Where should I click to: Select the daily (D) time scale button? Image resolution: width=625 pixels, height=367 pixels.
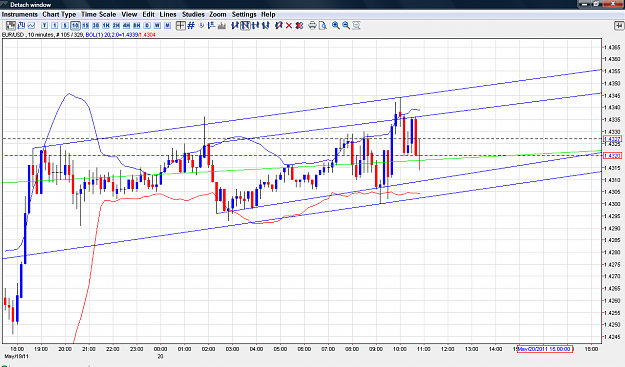pyautogui.click(x=147, y=26)
